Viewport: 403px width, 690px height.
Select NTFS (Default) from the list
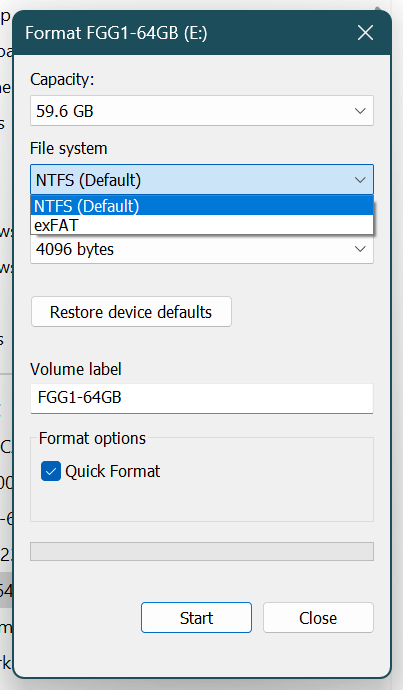pos(202,206)
